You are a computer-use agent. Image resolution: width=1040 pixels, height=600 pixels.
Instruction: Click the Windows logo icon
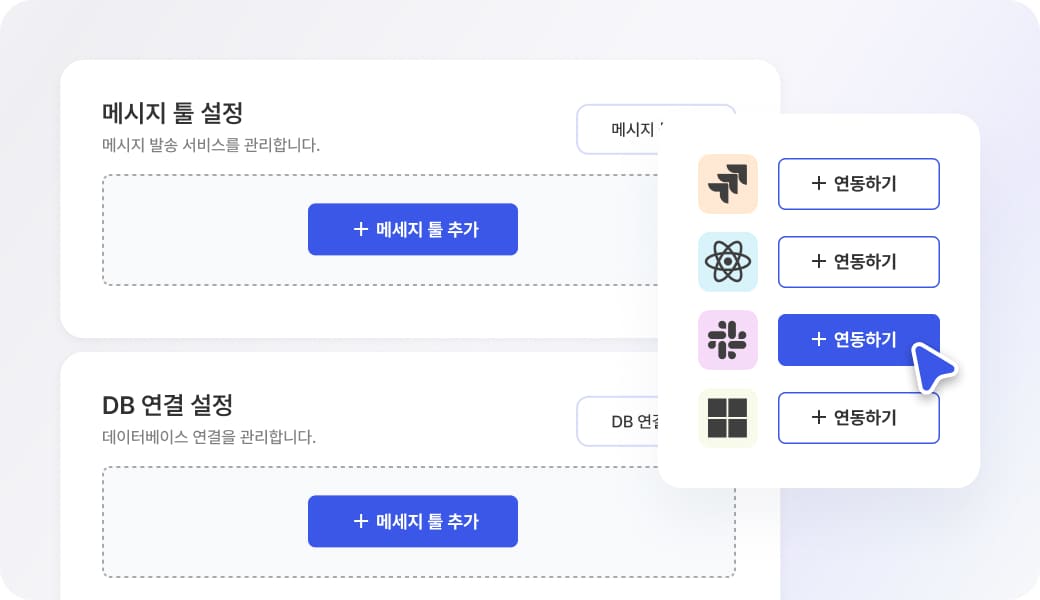728,418
